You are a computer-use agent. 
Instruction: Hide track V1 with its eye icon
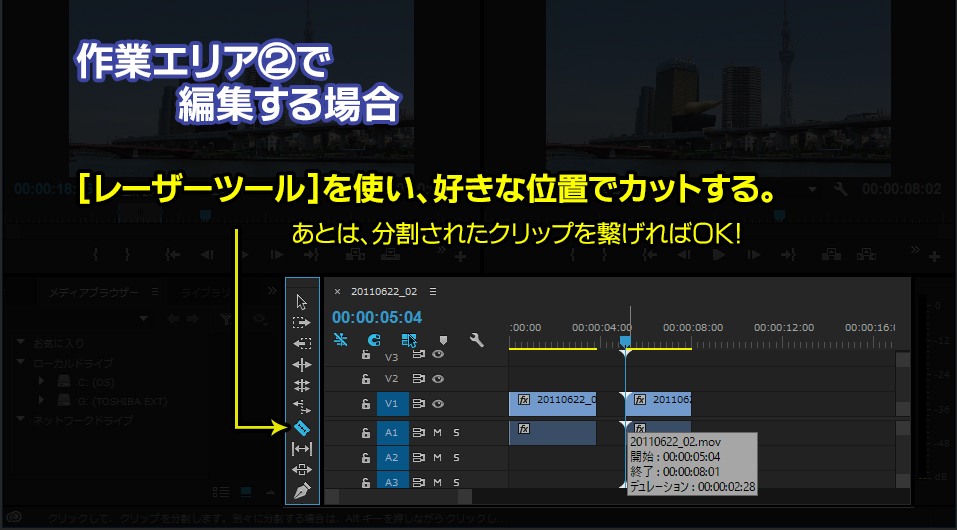tap(438, 404)
